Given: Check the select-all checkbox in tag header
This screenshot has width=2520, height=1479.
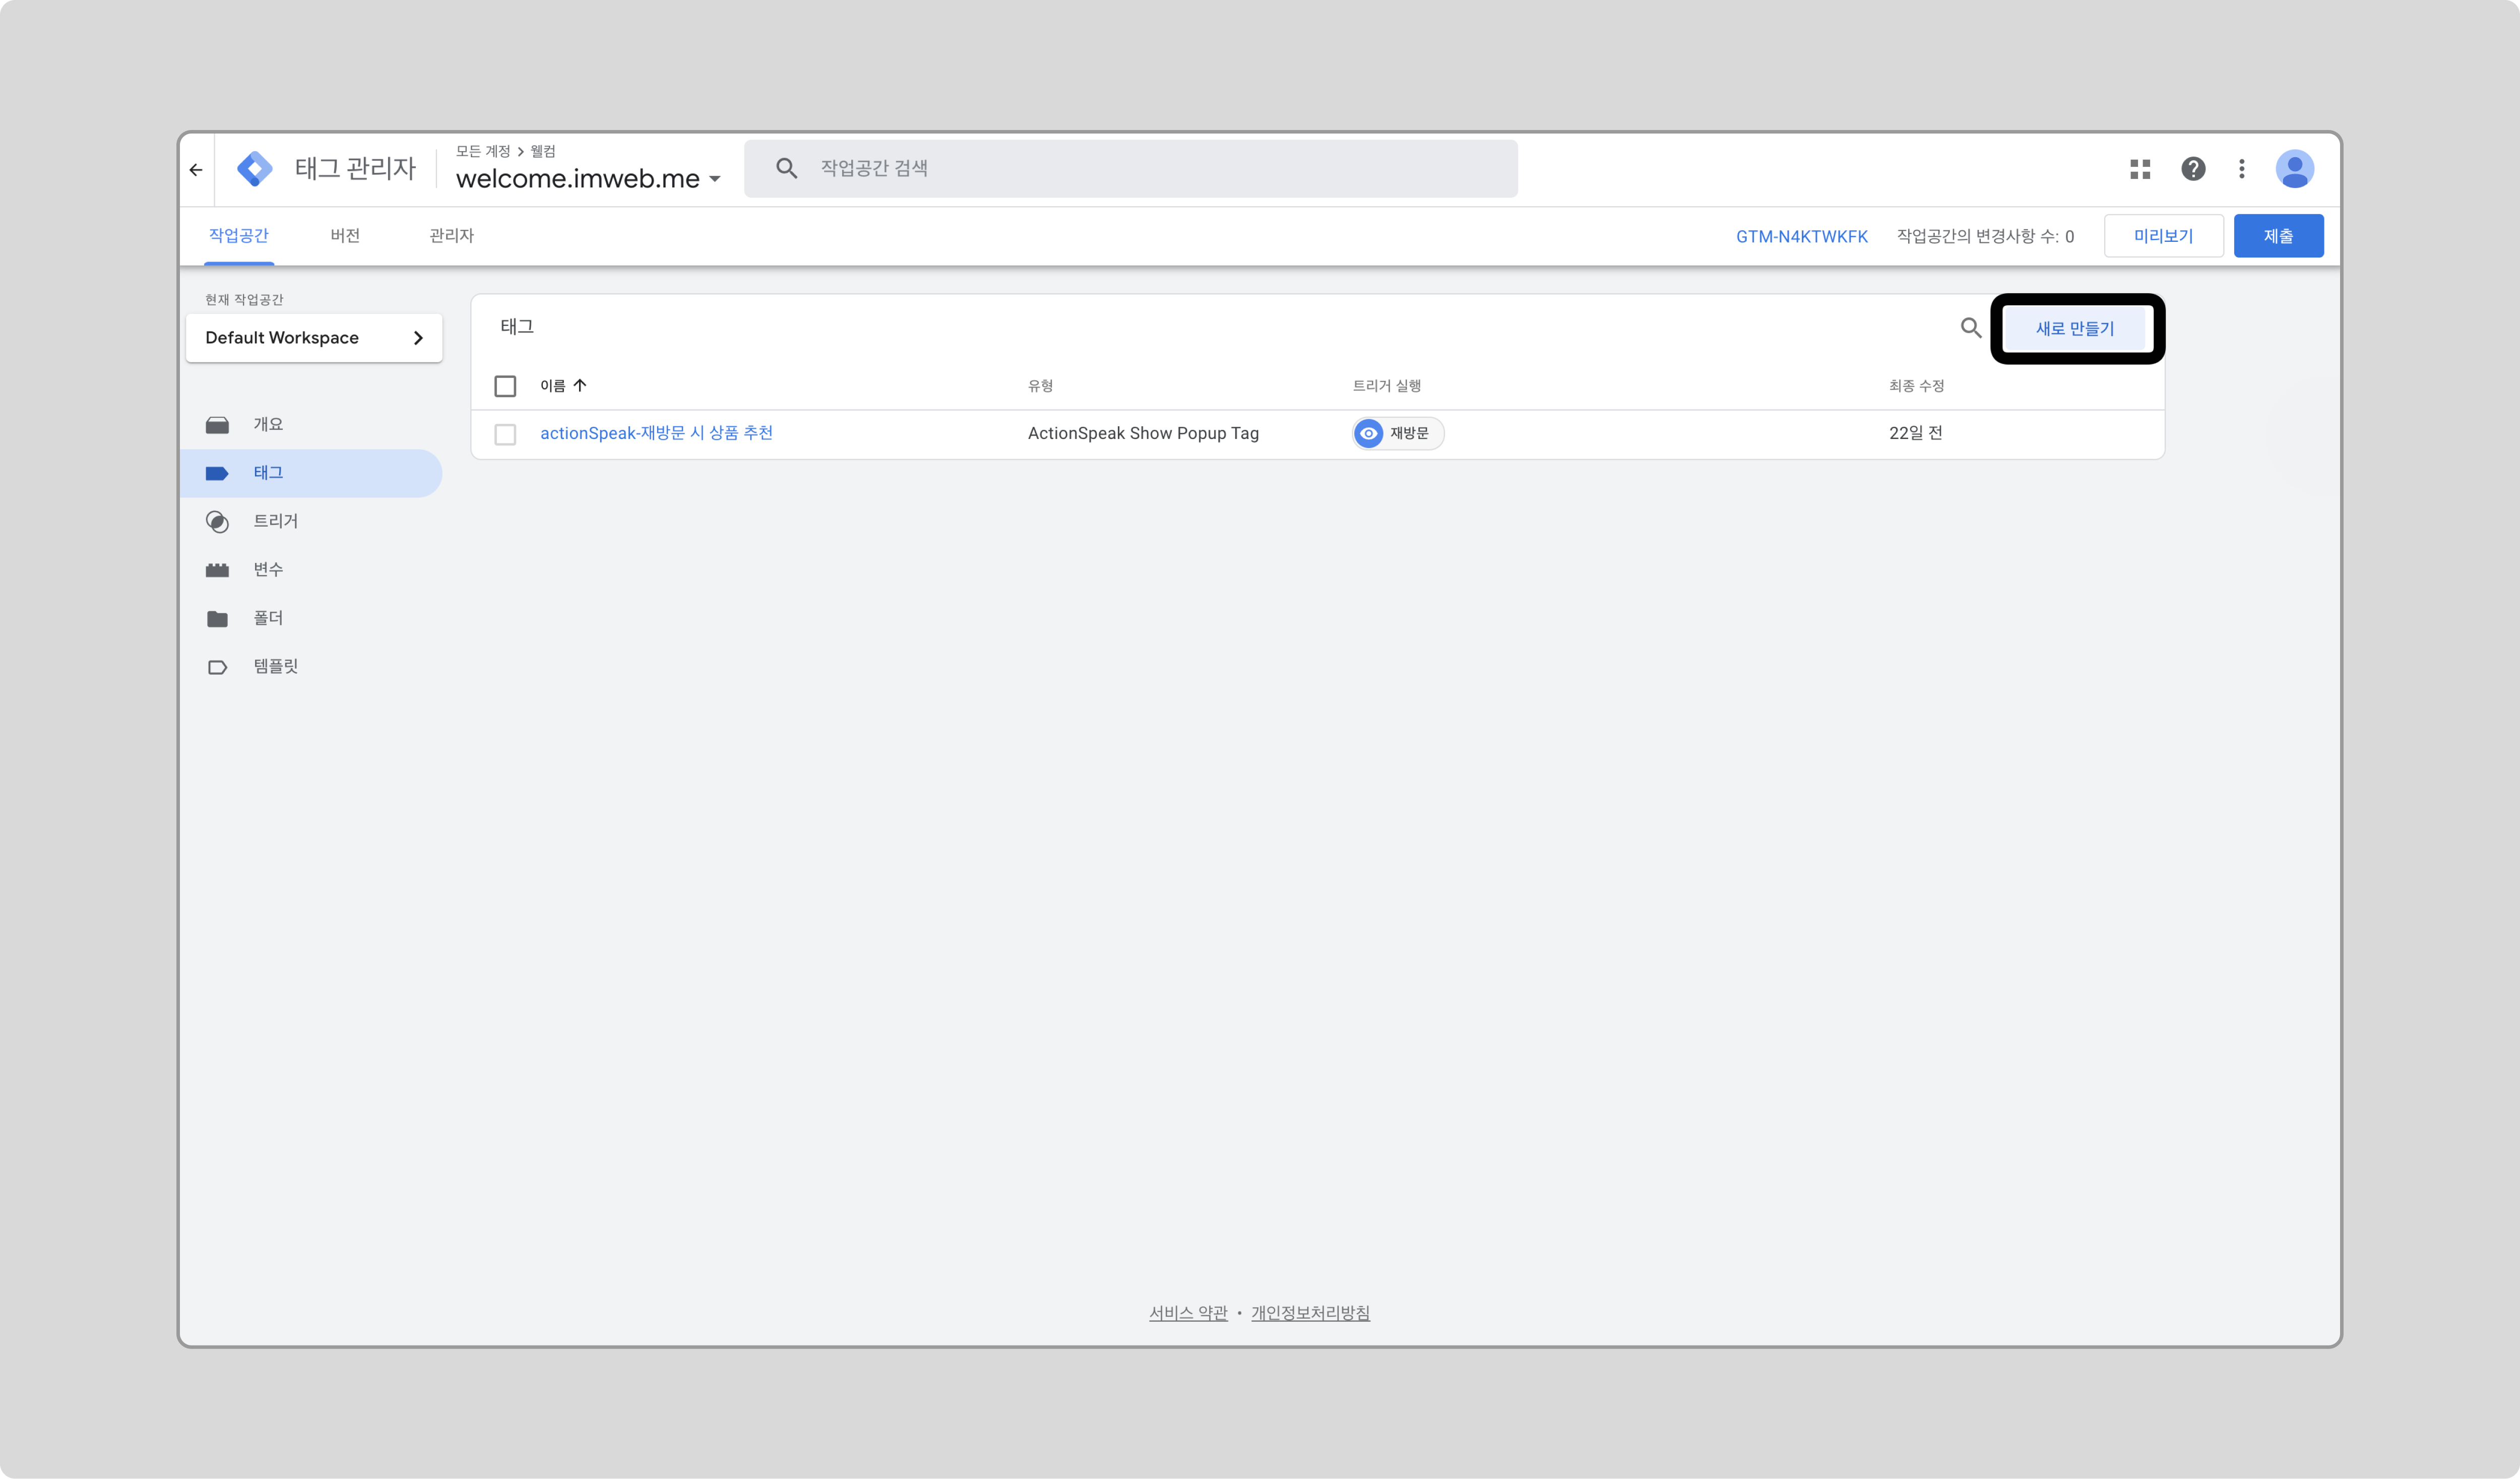Looking at the screenshot, I should (505, 386).
